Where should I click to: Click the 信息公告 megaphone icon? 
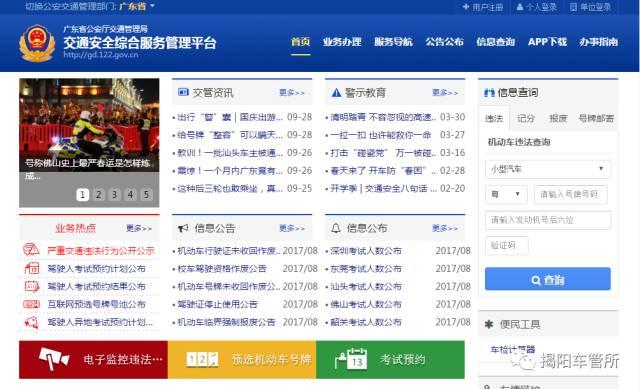(x=183, y=228)
